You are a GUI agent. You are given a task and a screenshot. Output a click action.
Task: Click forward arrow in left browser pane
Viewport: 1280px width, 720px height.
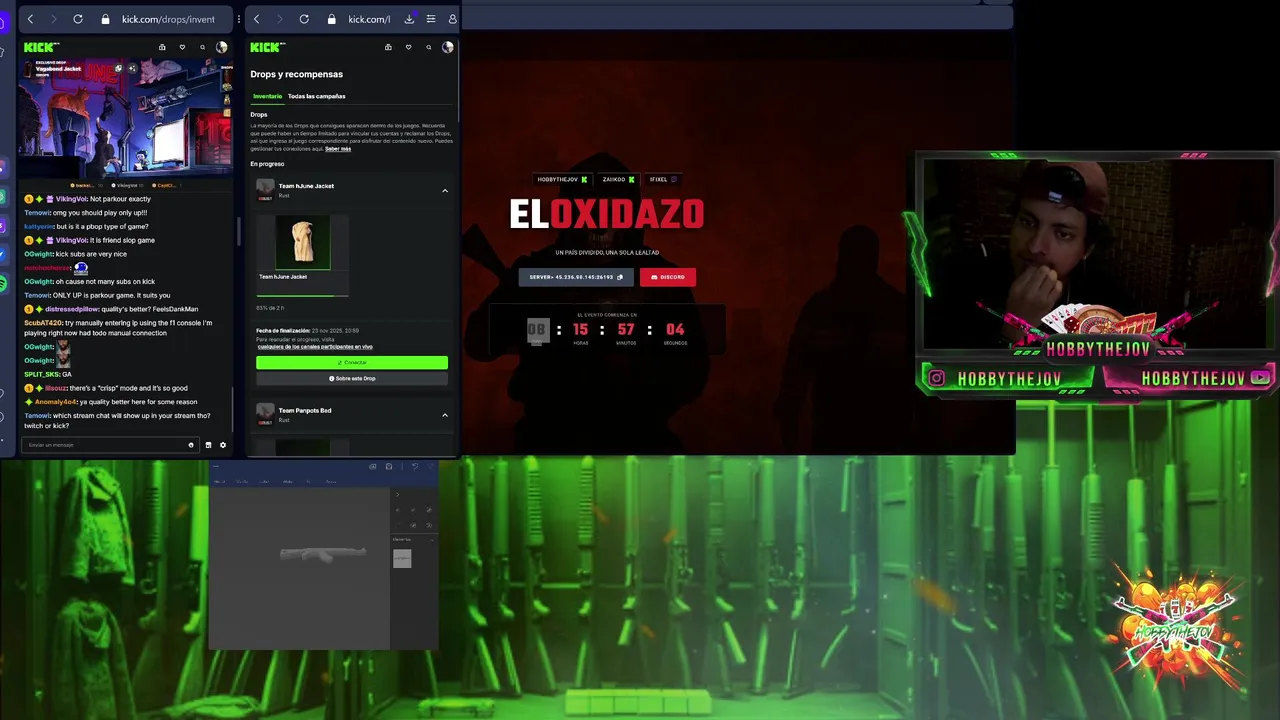tap(53, 19)
